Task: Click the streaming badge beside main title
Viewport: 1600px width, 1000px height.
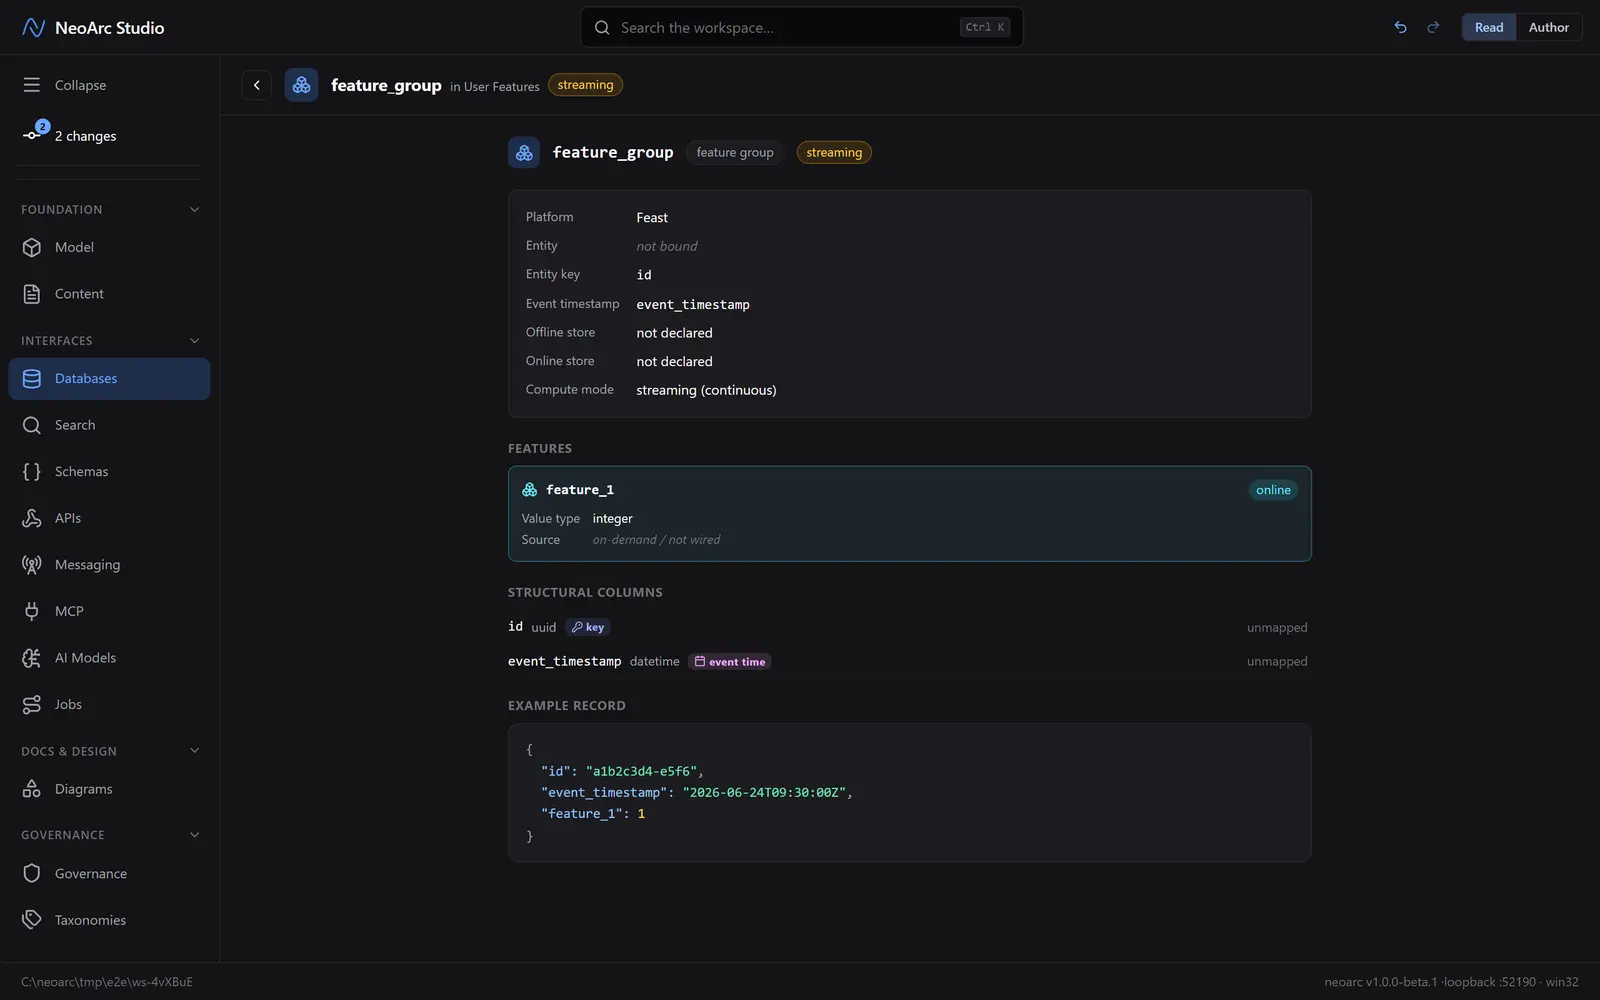Action: (834, 152)
